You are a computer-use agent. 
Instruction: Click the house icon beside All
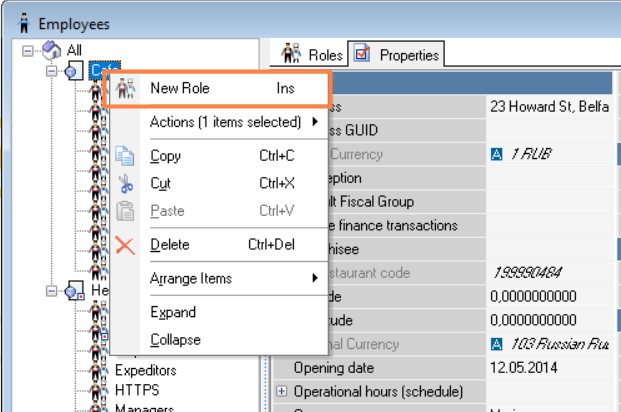click(x=51, y=50)
